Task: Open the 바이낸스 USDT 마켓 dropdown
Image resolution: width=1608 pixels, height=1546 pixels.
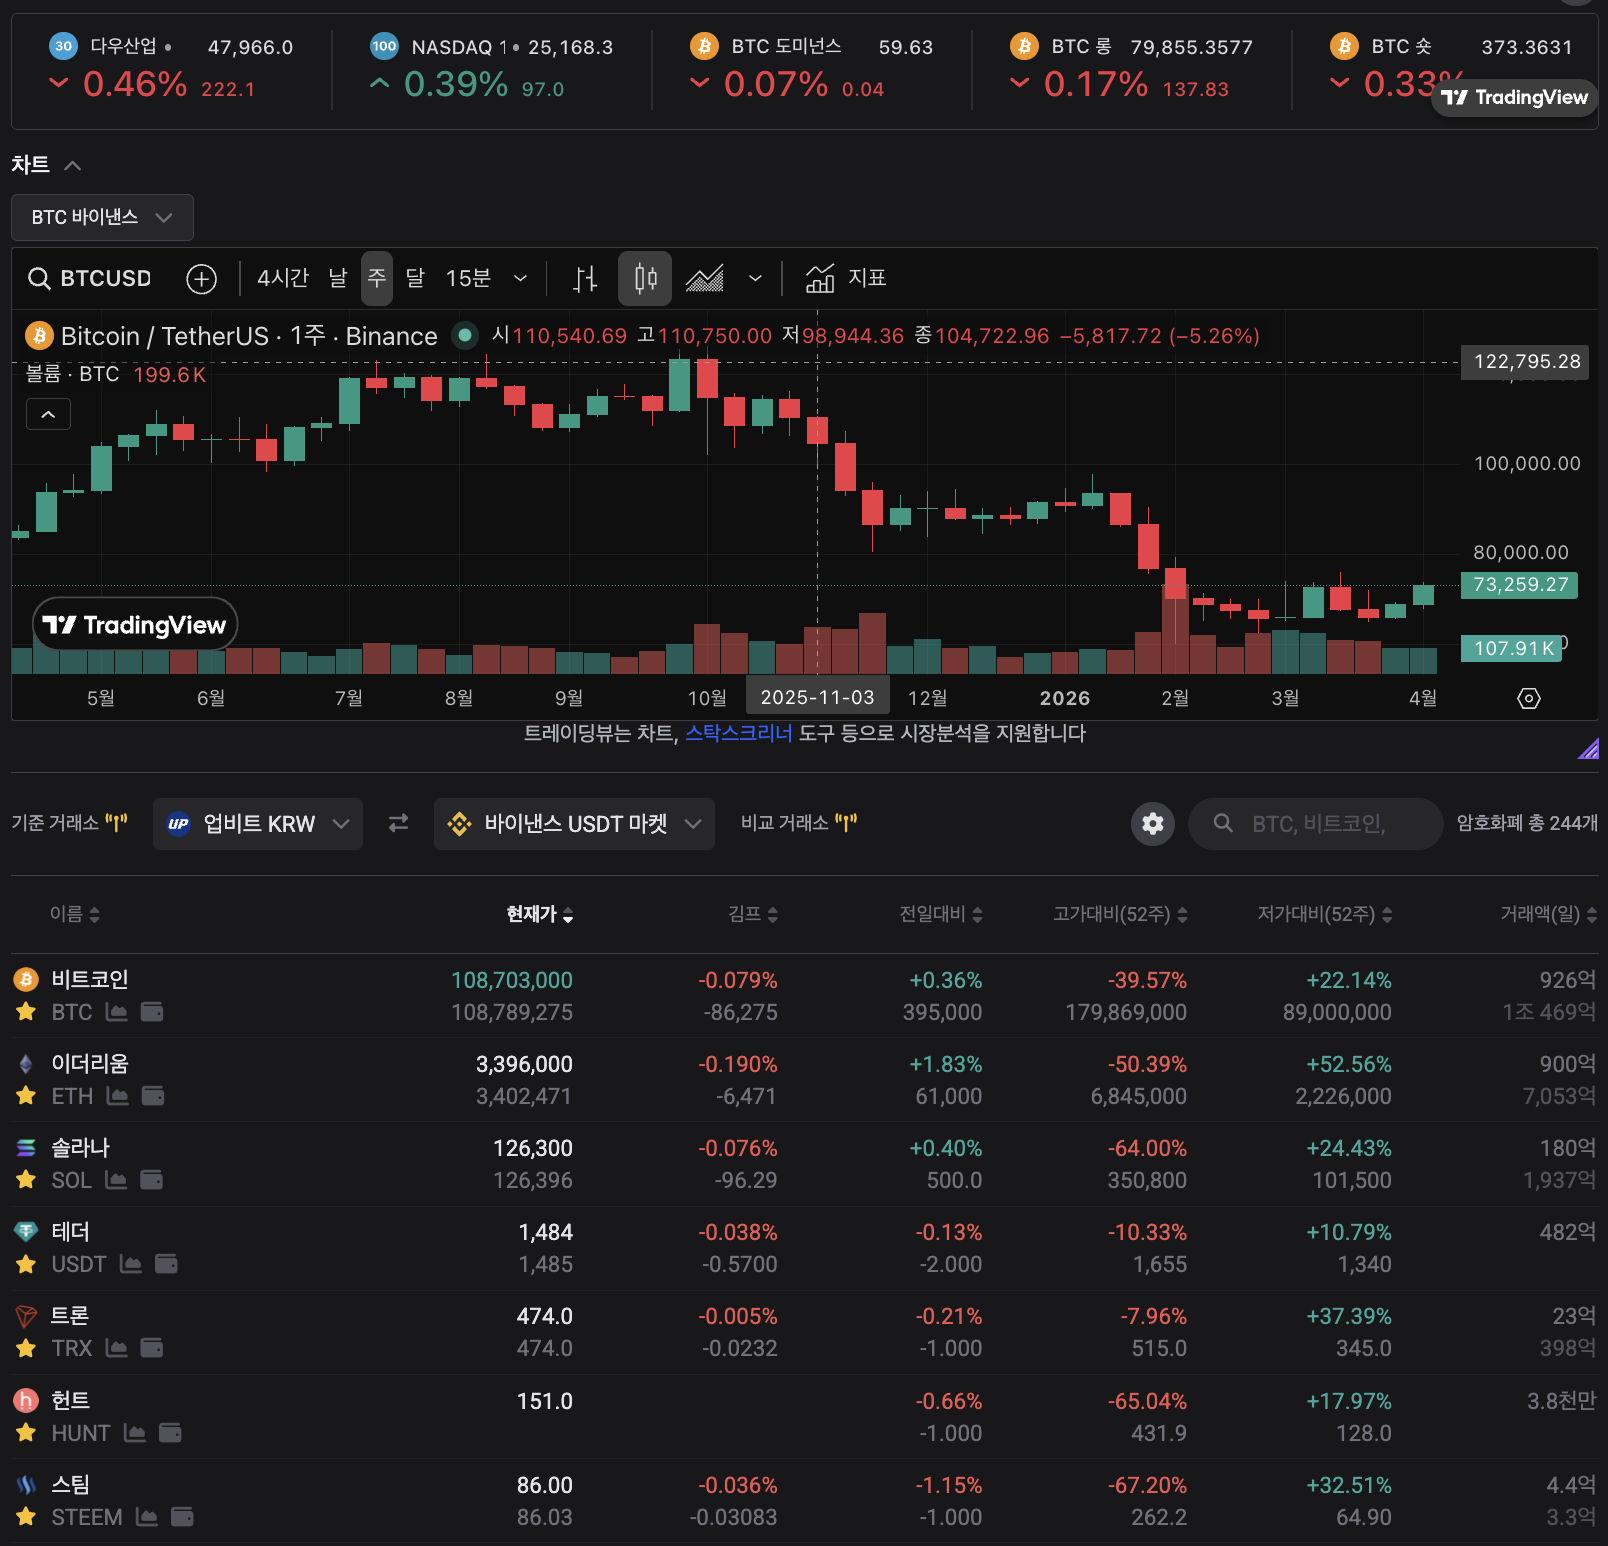Action: click(574, 823)
